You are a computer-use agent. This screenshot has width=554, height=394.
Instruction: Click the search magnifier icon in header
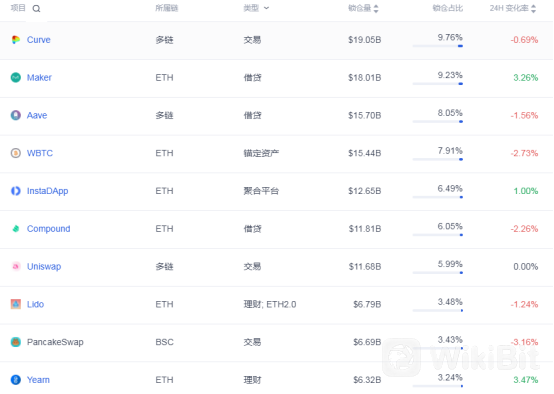click(x=36, y=9)
